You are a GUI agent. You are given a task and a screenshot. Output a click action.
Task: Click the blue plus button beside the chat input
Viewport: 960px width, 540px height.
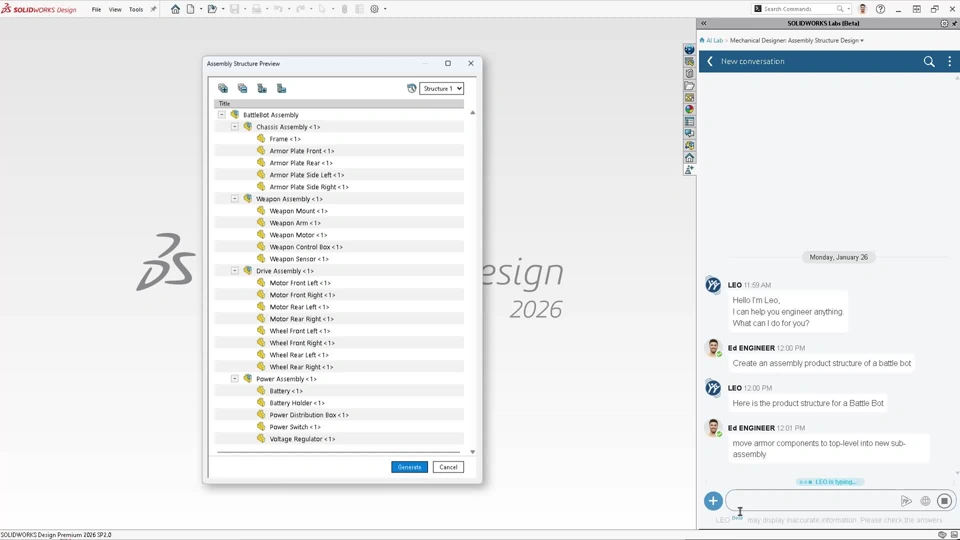click(713, 501)
